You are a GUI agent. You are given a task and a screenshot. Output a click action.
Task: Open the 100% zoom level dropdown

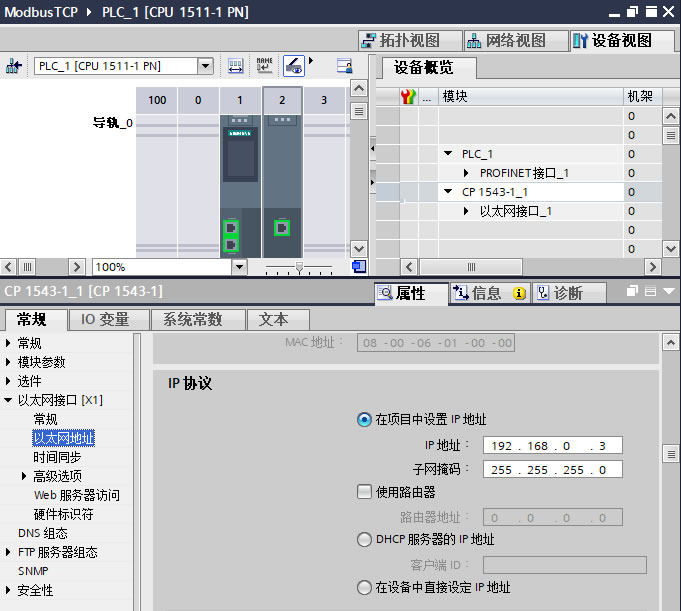pos(239,266)
